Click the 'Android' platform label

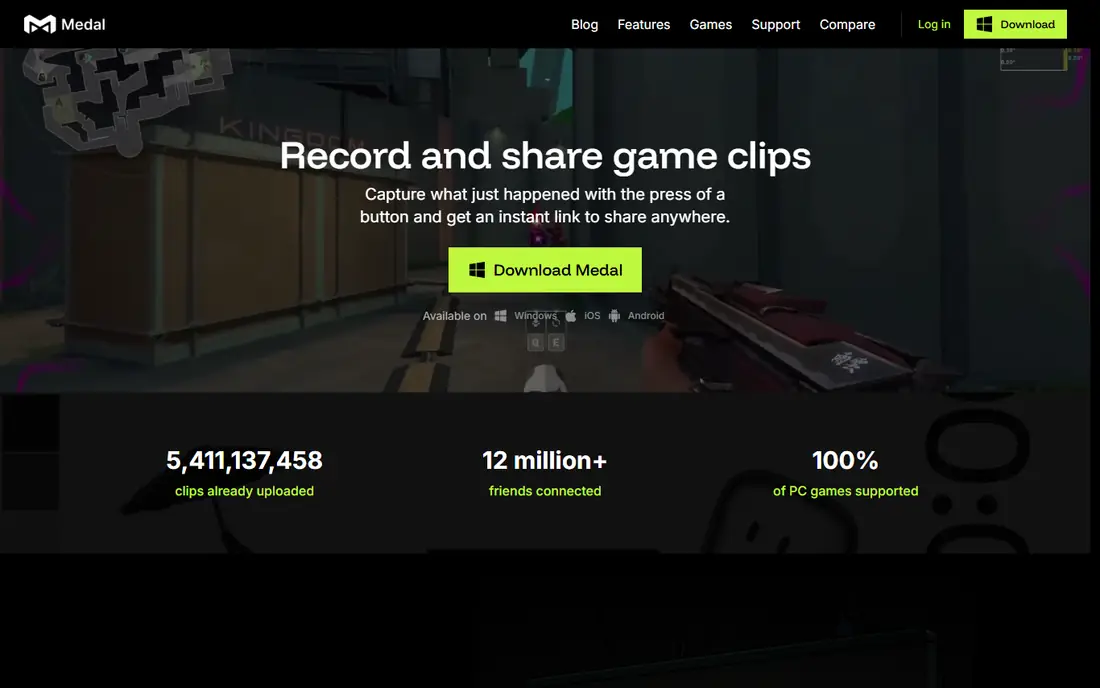[646, 316]
